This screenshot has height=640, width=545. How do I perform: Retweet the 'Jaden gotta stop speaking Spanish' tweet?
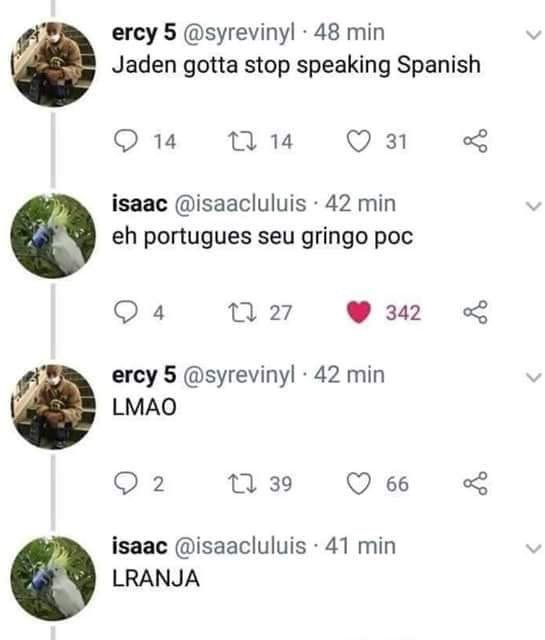coord(243,141)
